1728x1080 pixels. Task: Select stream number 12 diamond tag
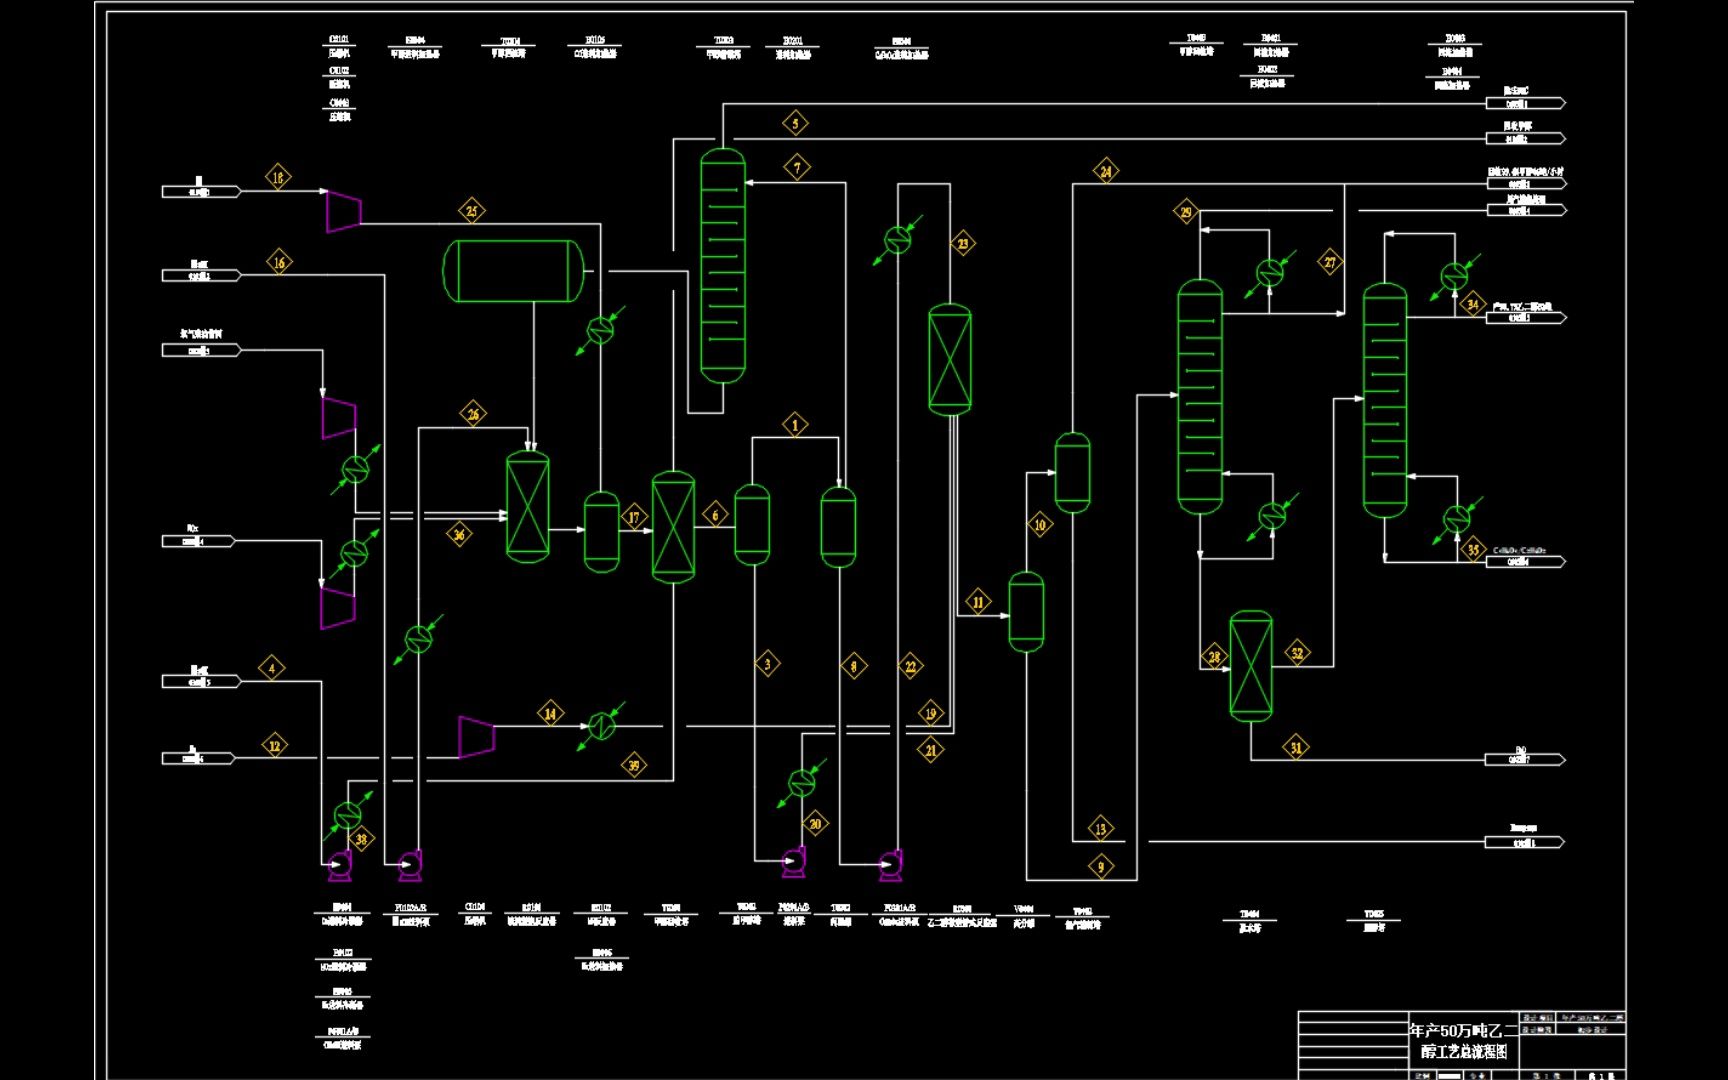pyautogui.click(x=275, y=745)
